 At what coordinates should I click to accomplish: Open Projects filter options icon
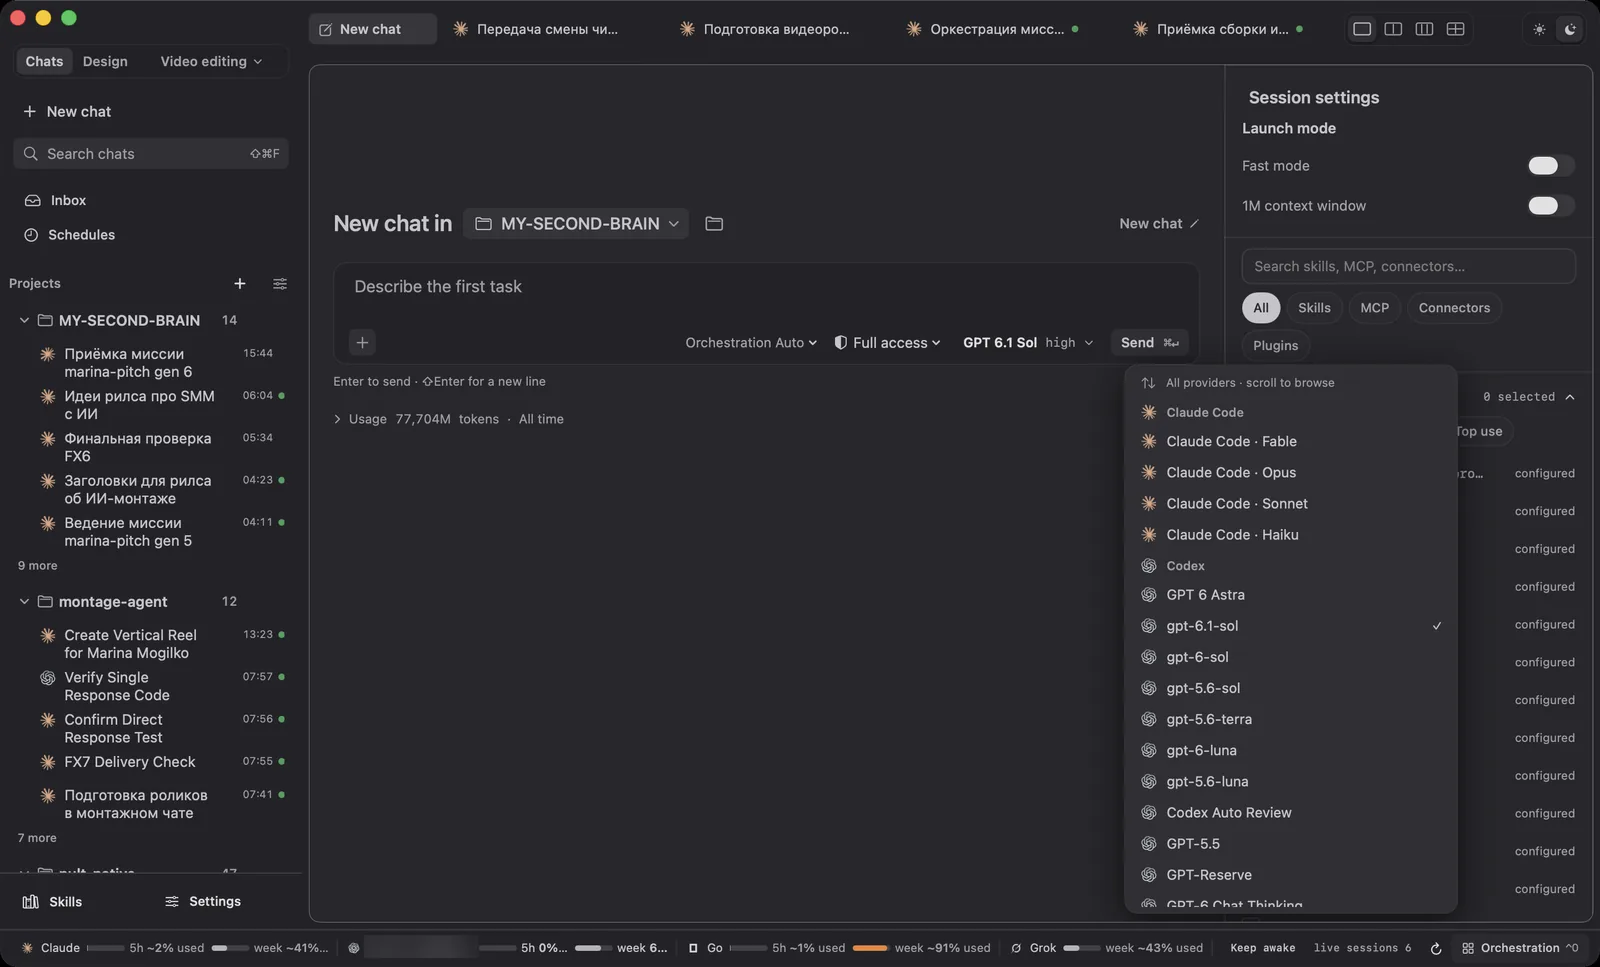(x=280, y=284)
